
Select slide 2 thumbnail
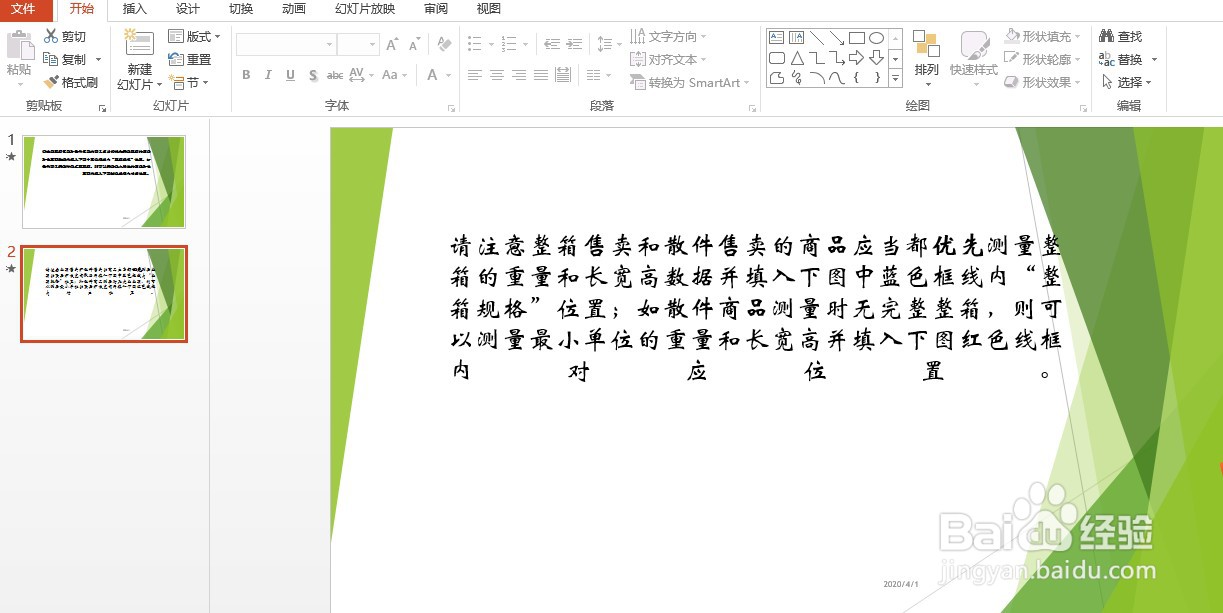[104, 294]
